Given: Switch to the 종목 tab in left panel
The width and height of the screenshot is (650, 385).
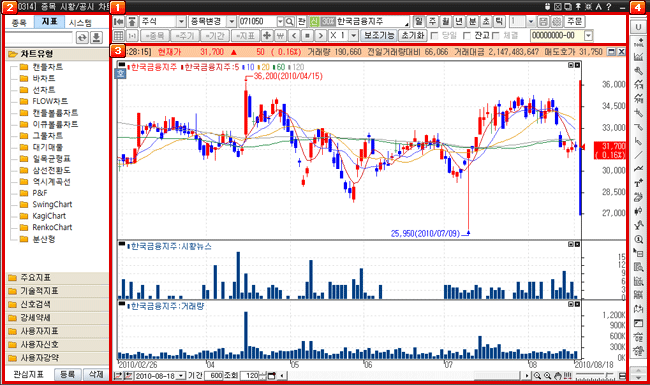Looking at the screenshot, I should [x=19, y=23].
